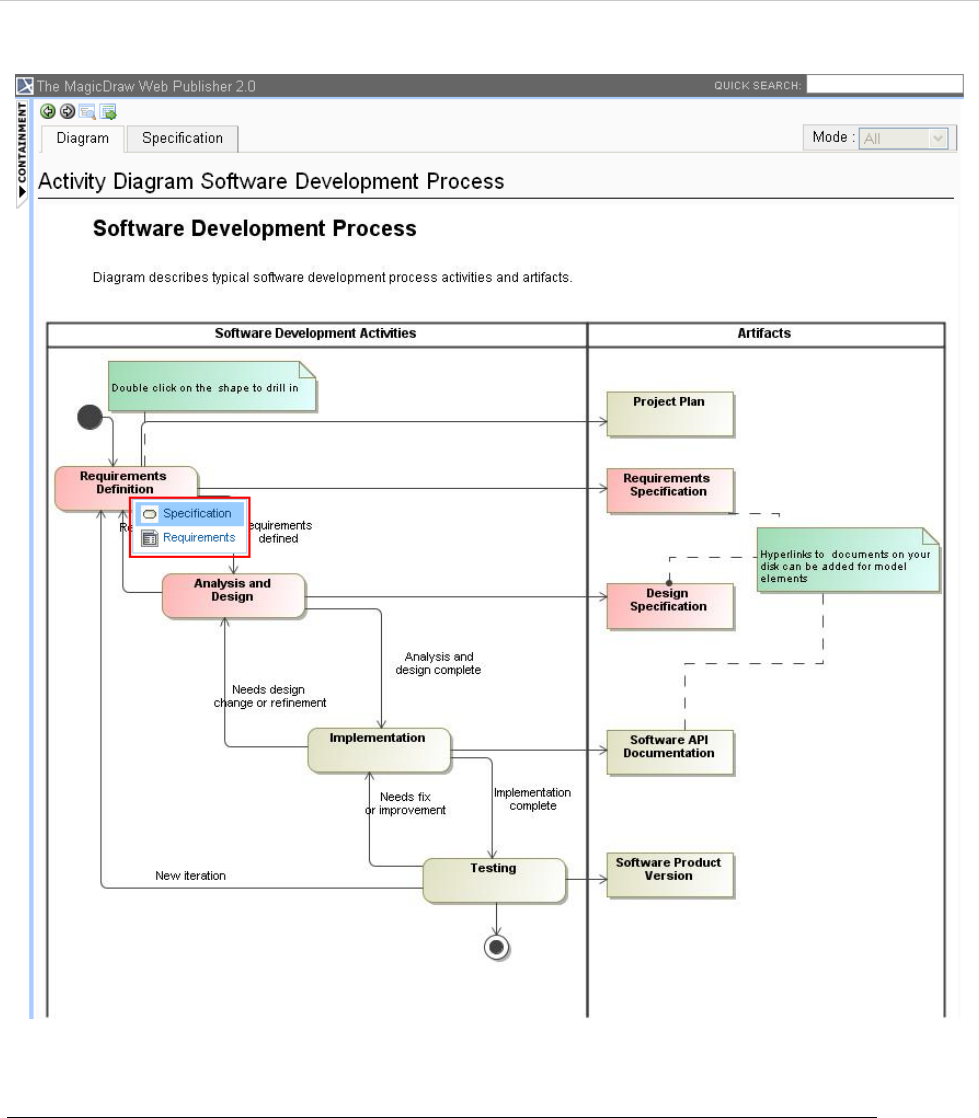The height and width of the screenshot is (1118, 979).
Task: Click the Quick Search input field
Action: pos(884,85)
